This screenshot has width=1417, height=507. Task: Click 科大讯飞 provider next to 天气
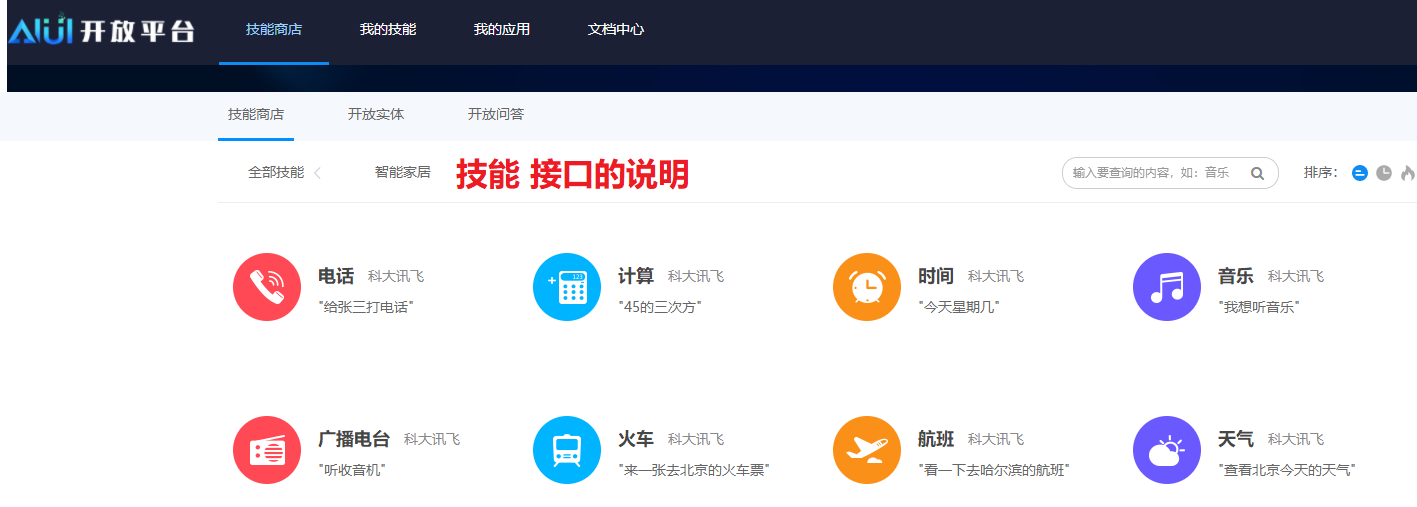[x=1296, y=440]
